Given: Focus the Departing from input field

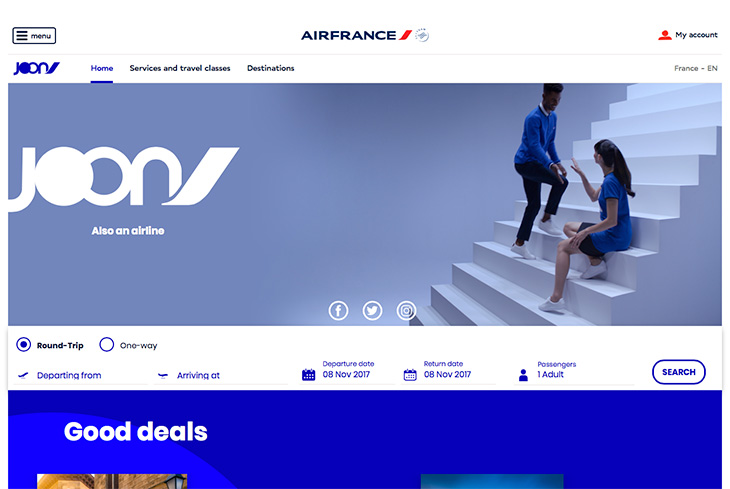Looking at the screenshot, I should click(x=81, y=375).
